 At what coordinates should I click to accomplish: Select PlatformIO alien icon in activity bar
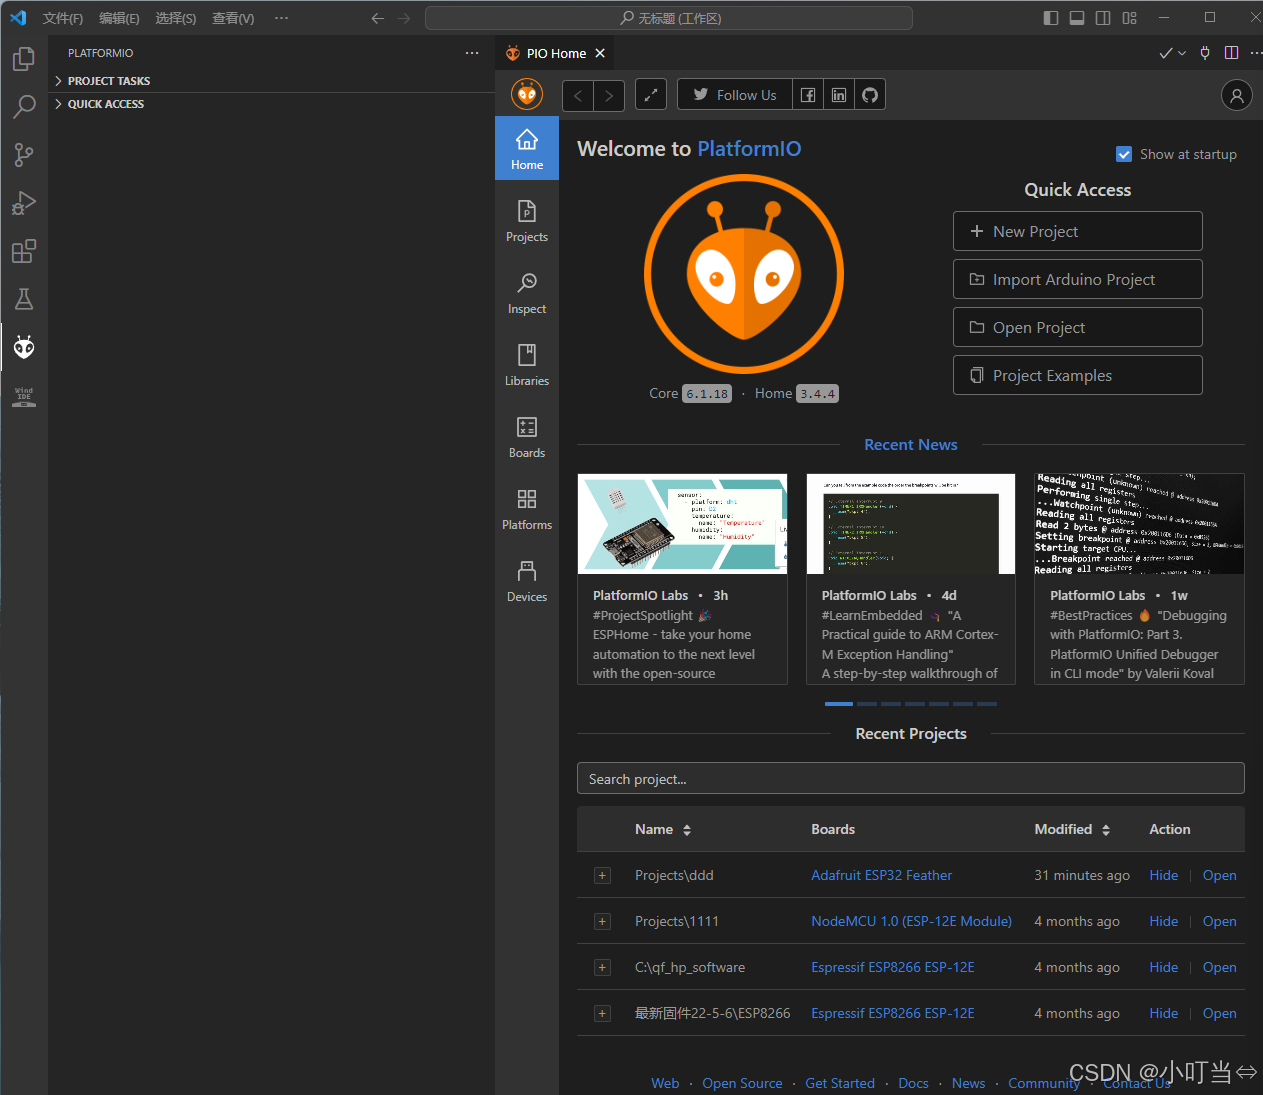pos(24,347)
